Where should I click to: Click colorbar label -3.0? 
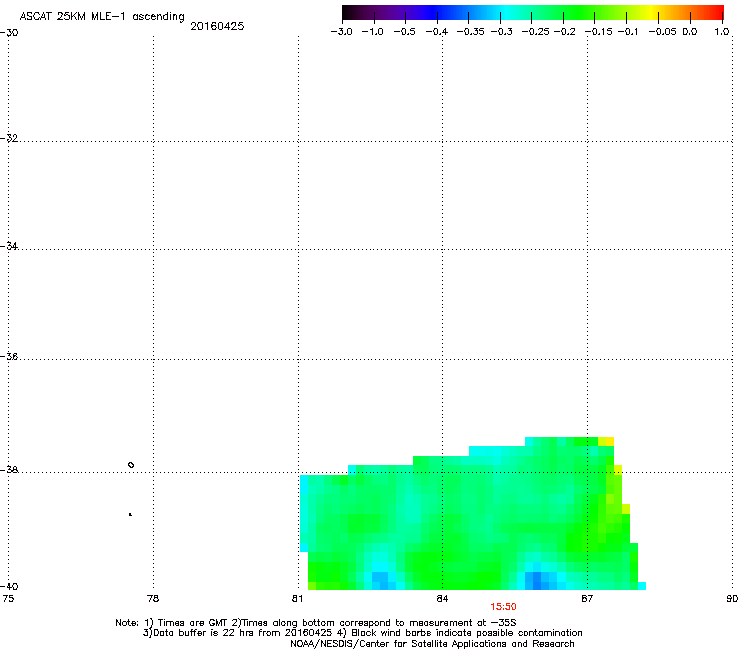pyautogui.click(x=341, y=32)
